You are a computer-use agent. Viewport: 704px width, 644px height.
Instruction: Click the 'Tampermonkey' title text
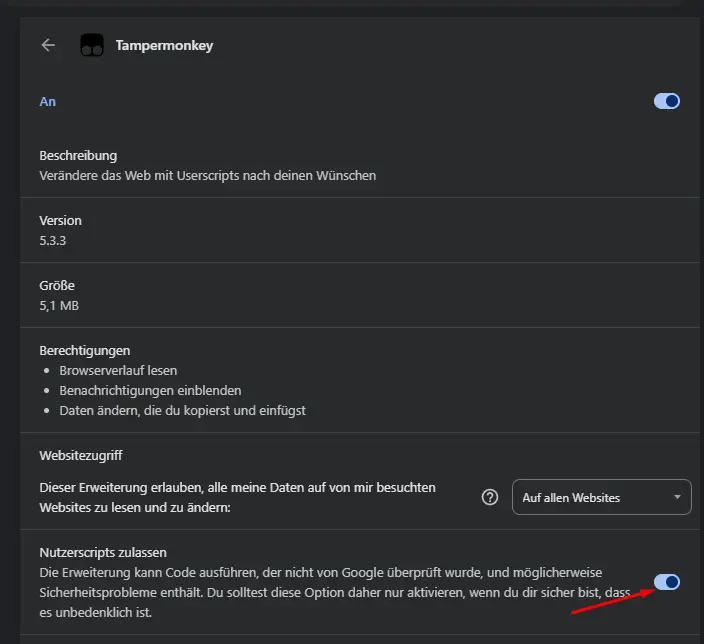[x=164, y=45]
